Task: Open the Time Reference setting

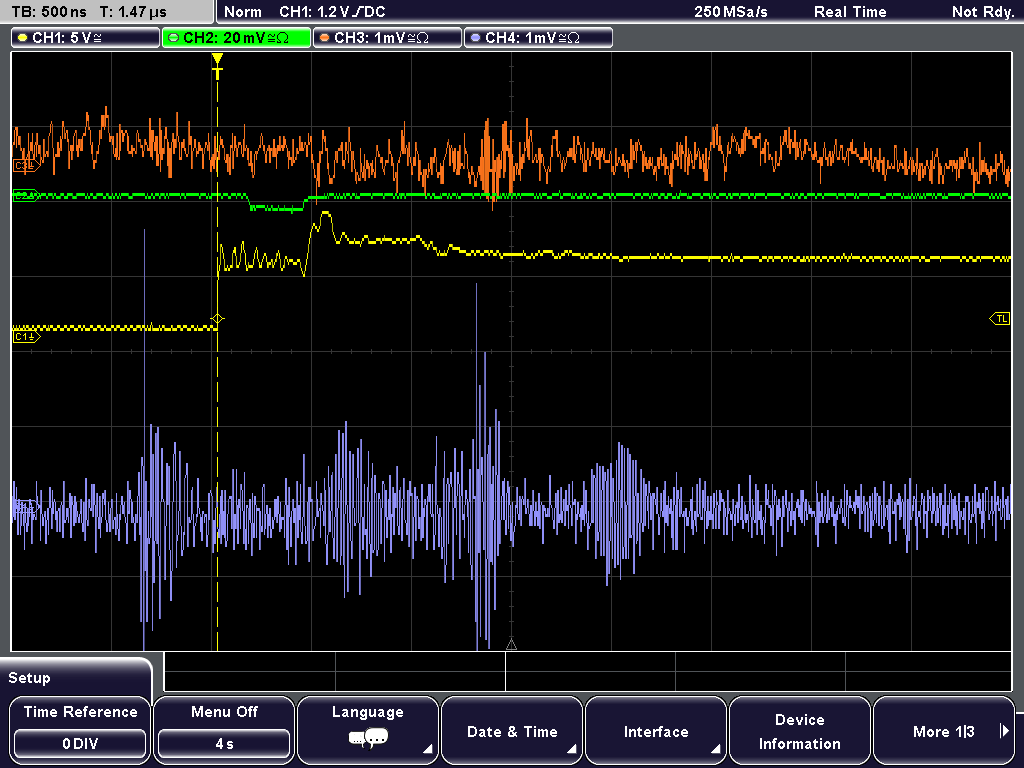Action: coord(80,730)
